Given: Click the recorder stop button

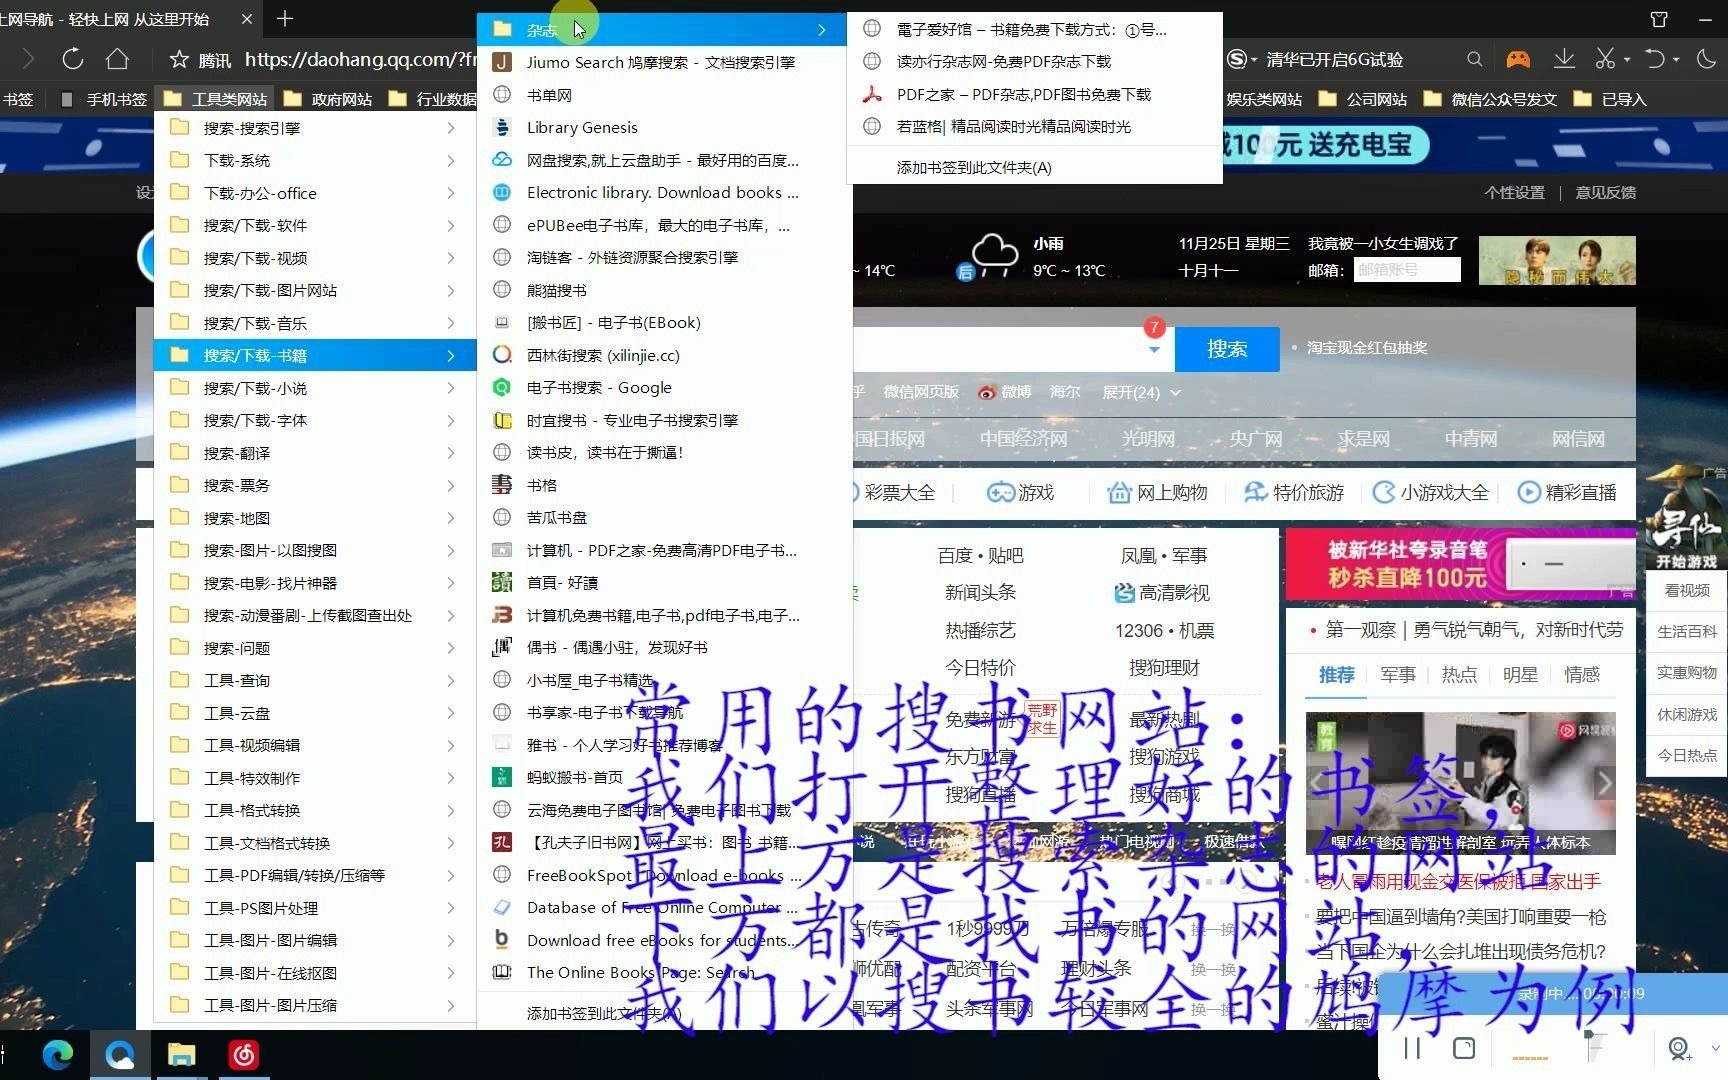Looking at the screenshot, I should coord(1464,1048).
